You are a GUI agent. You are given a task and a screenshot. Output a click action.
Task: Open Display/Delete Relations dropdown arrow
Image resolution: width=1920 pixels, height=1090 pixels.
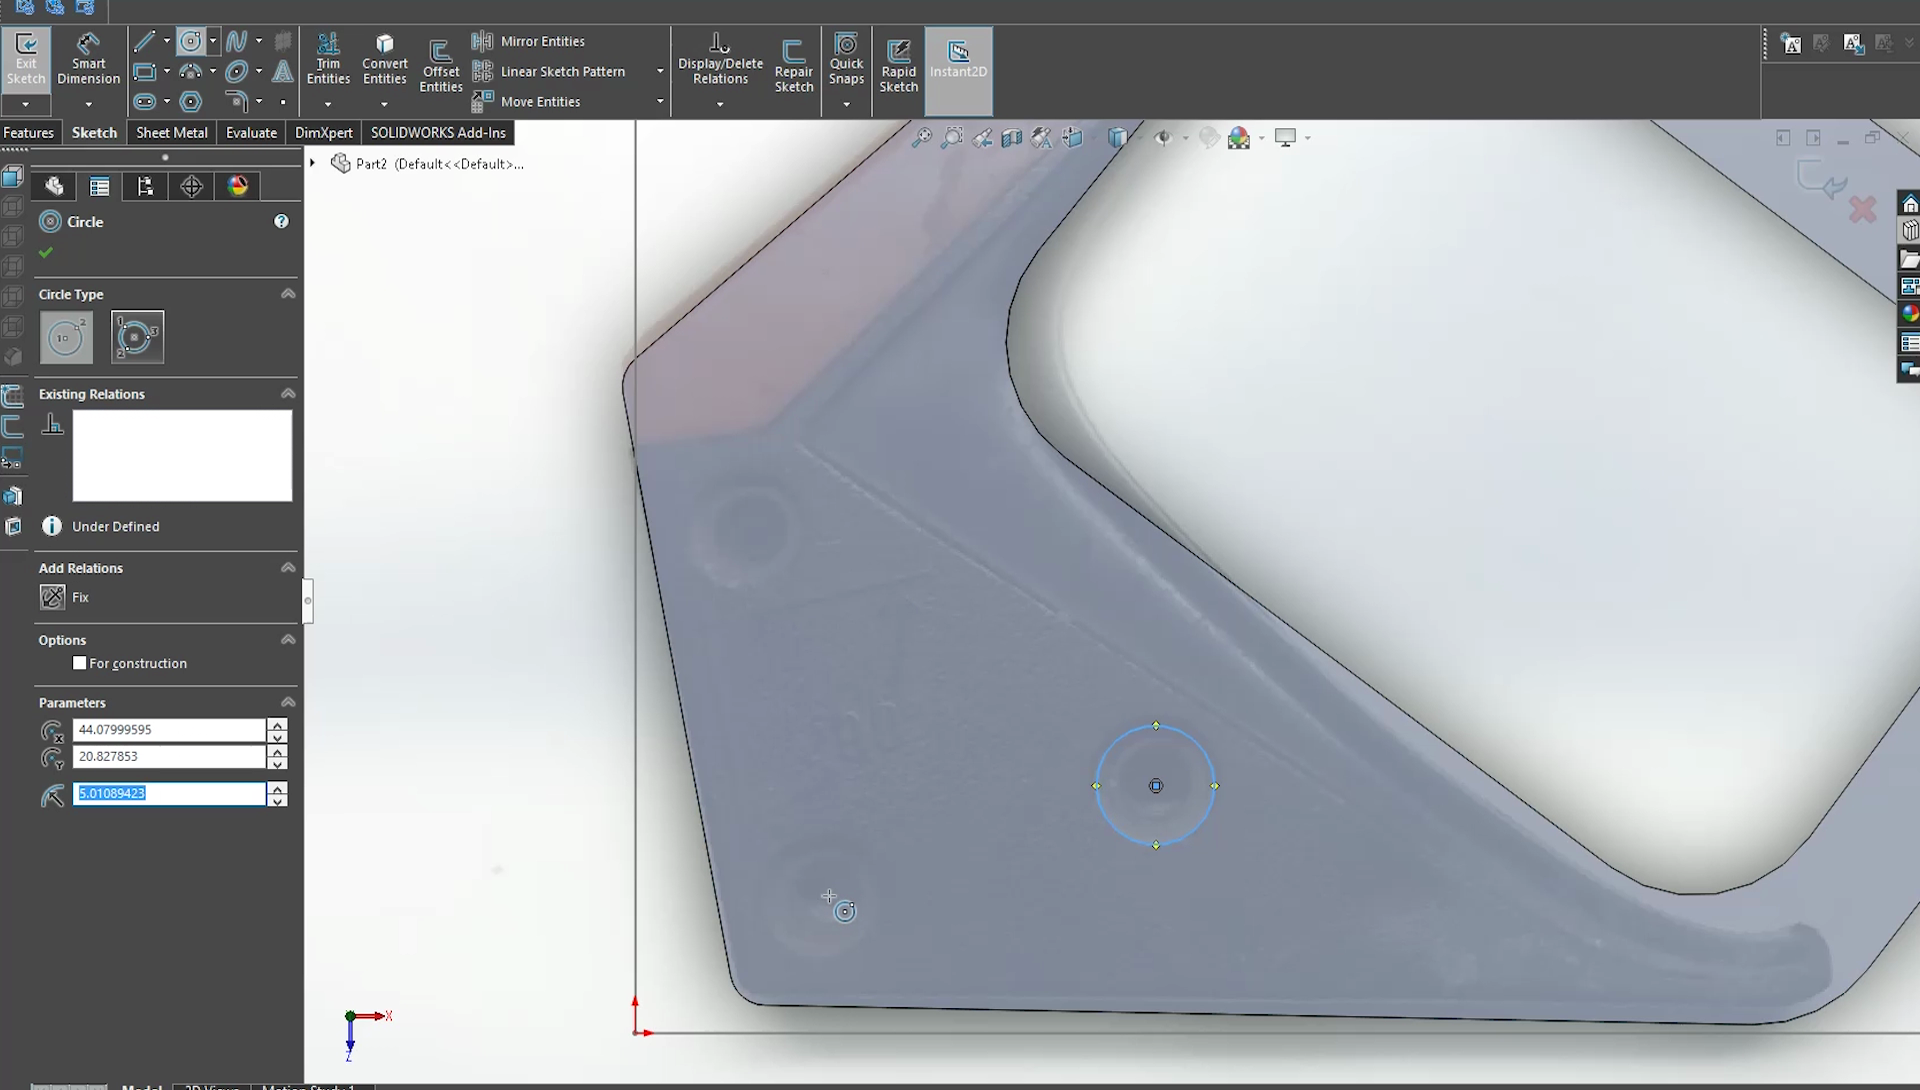pos(720,104)
